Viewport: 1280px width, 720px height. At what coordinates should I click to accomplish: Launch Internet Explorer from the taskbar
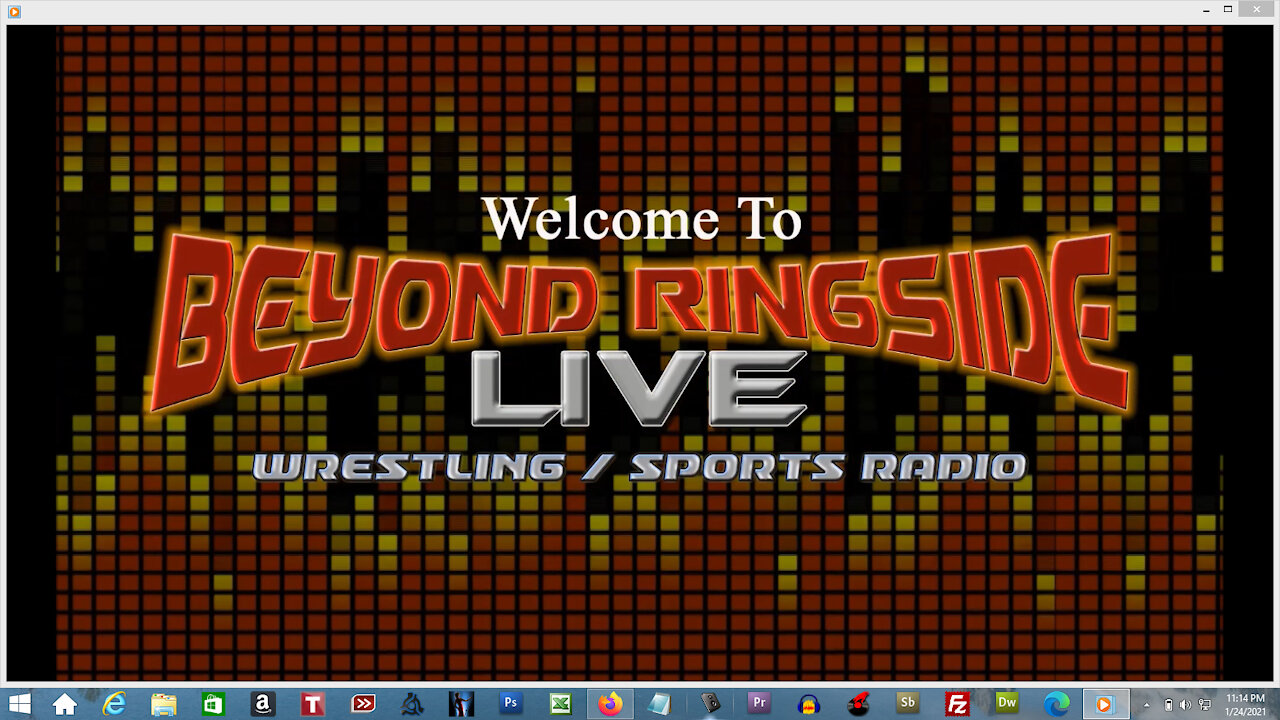pos(114,704)
